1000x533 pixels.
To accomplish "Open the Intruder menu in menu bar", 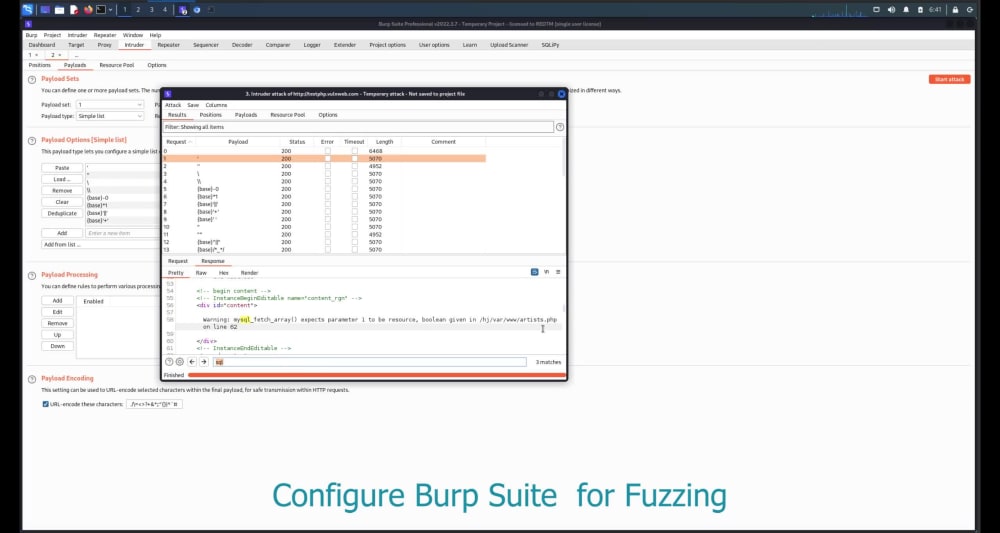I will (77, 35).
